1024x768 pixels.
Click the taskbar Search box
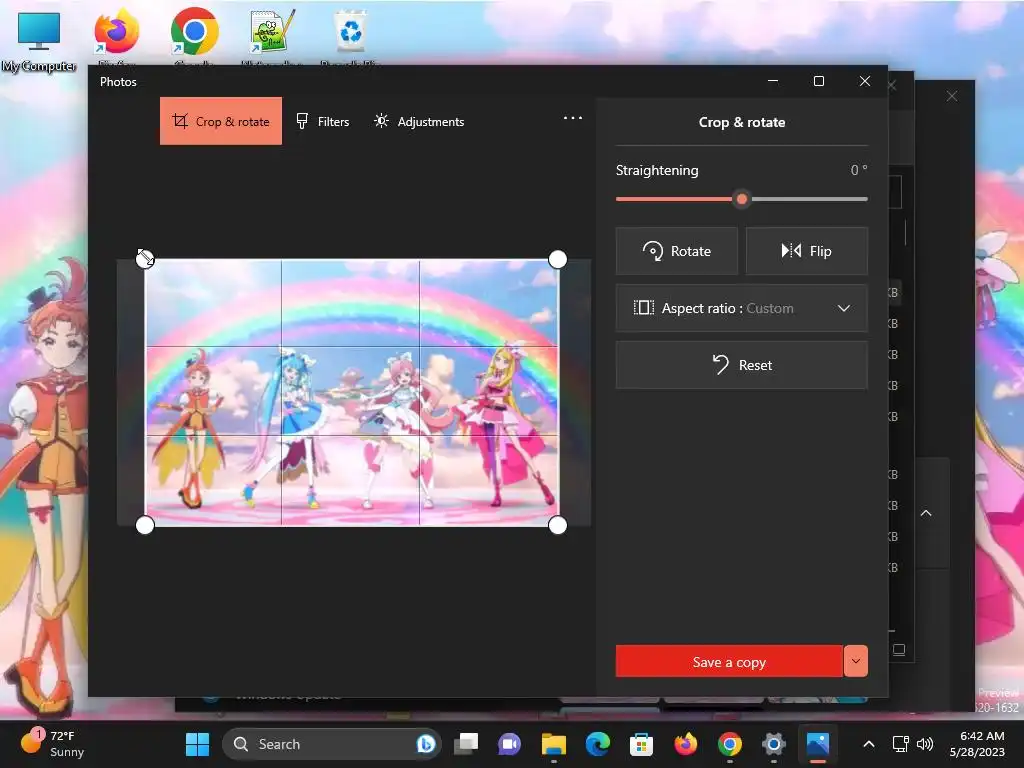click(x=332, y=744)
